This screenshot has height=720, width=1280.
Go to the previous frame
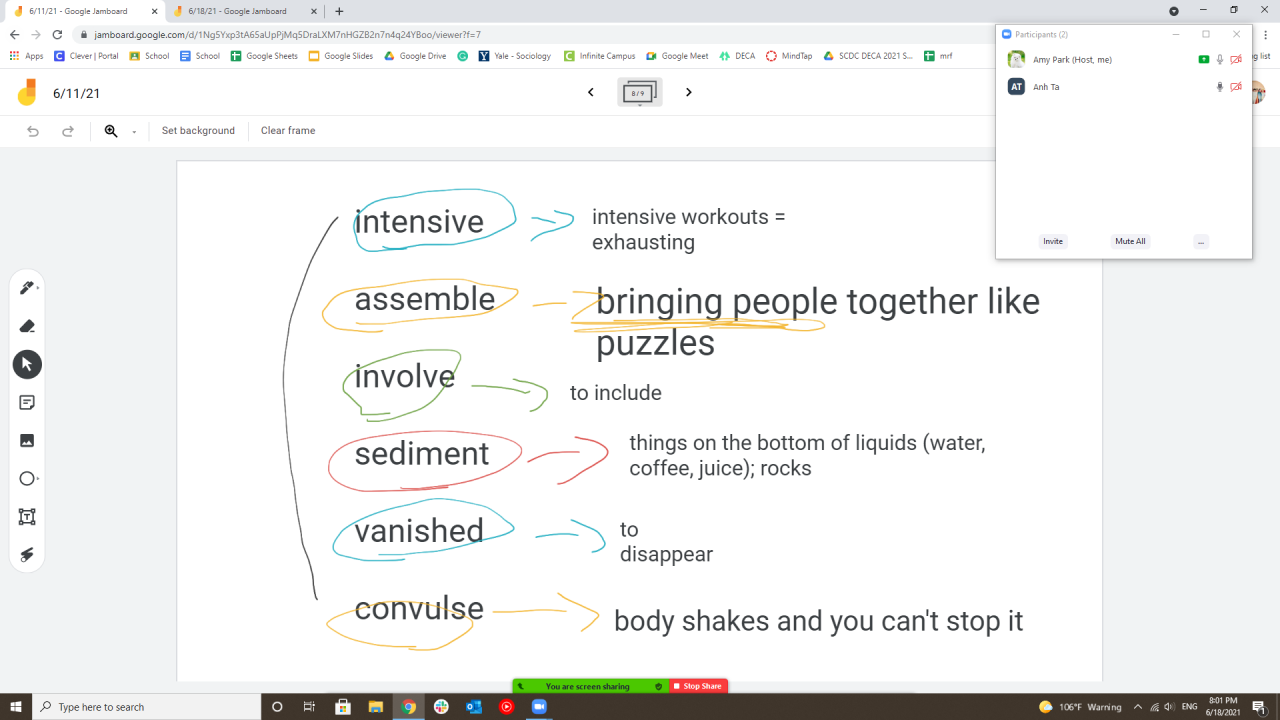pos(590,93)
